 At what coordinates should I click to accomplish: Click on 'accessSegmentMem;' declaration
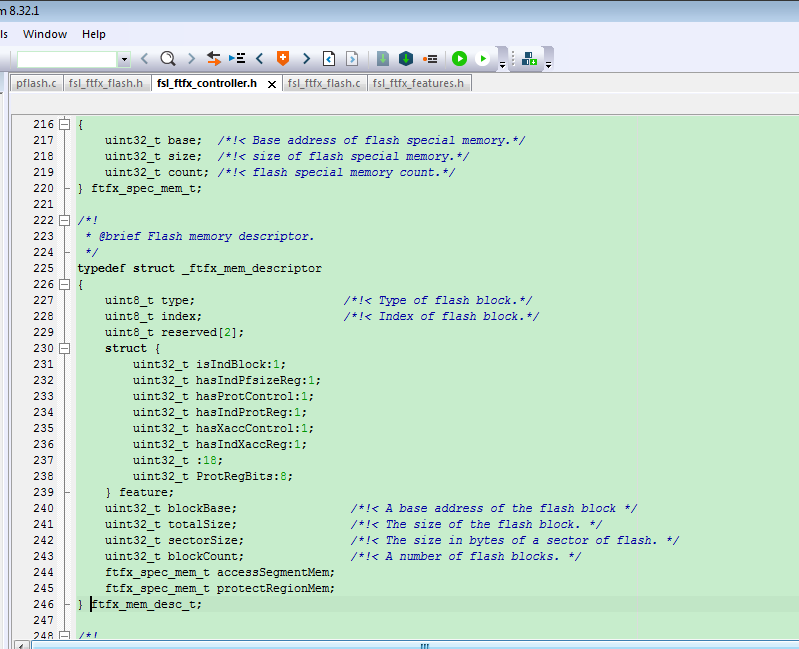276,572
